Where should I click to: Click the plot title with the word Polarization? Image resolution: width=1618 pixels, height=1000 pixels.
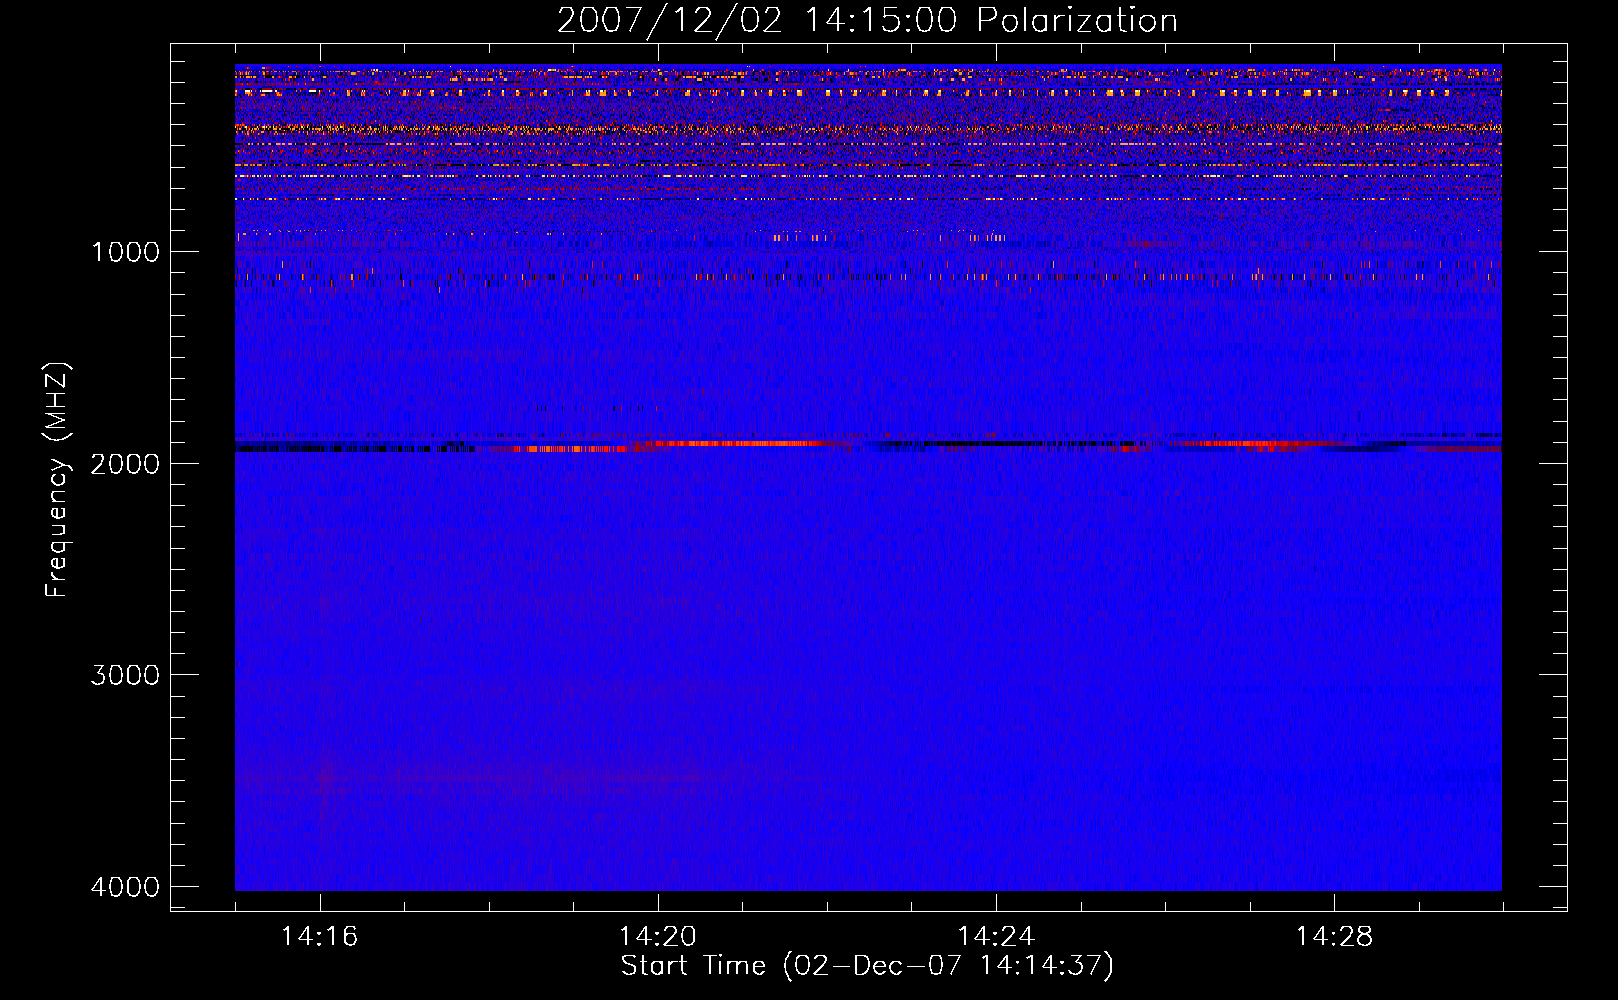pyautogui.click(x=867, y=21)
